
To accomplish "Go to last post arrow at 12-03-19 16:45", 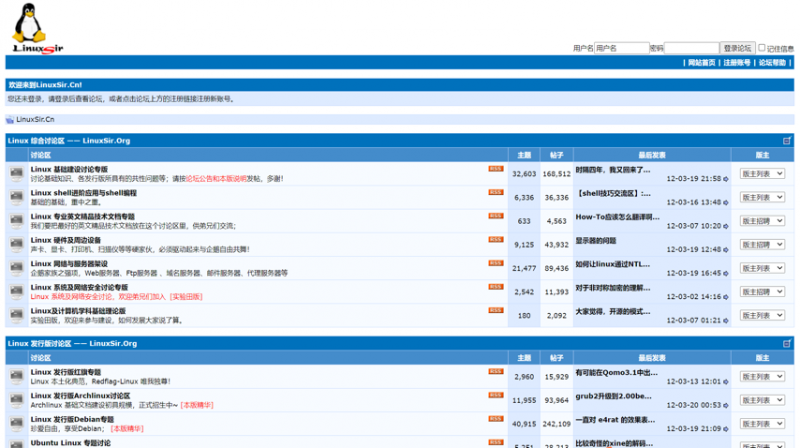I will tap(726, 273).
